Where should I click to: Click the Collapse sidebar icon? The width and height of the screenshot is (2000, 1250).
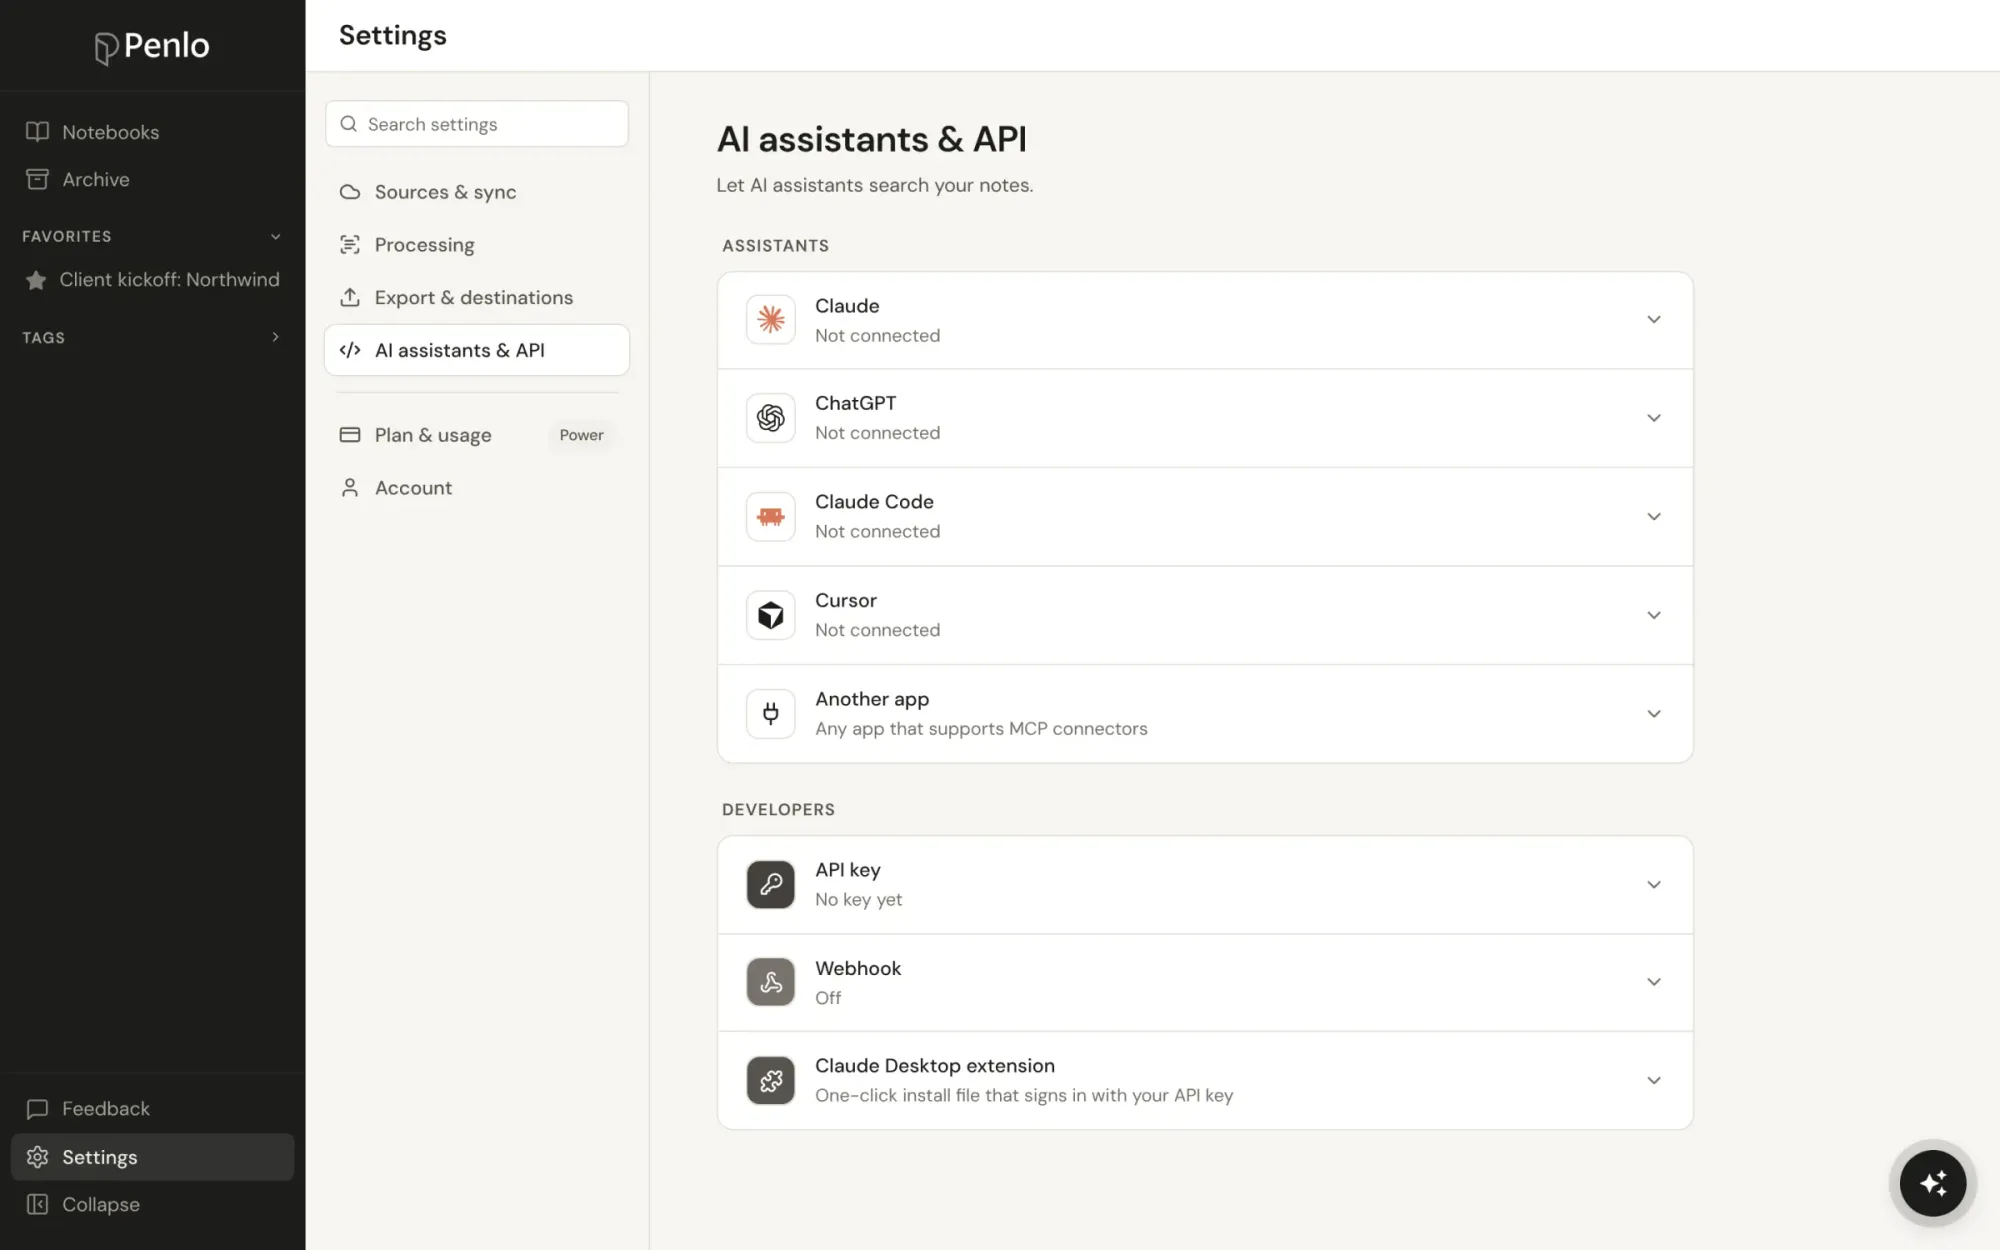point(37,1204)
